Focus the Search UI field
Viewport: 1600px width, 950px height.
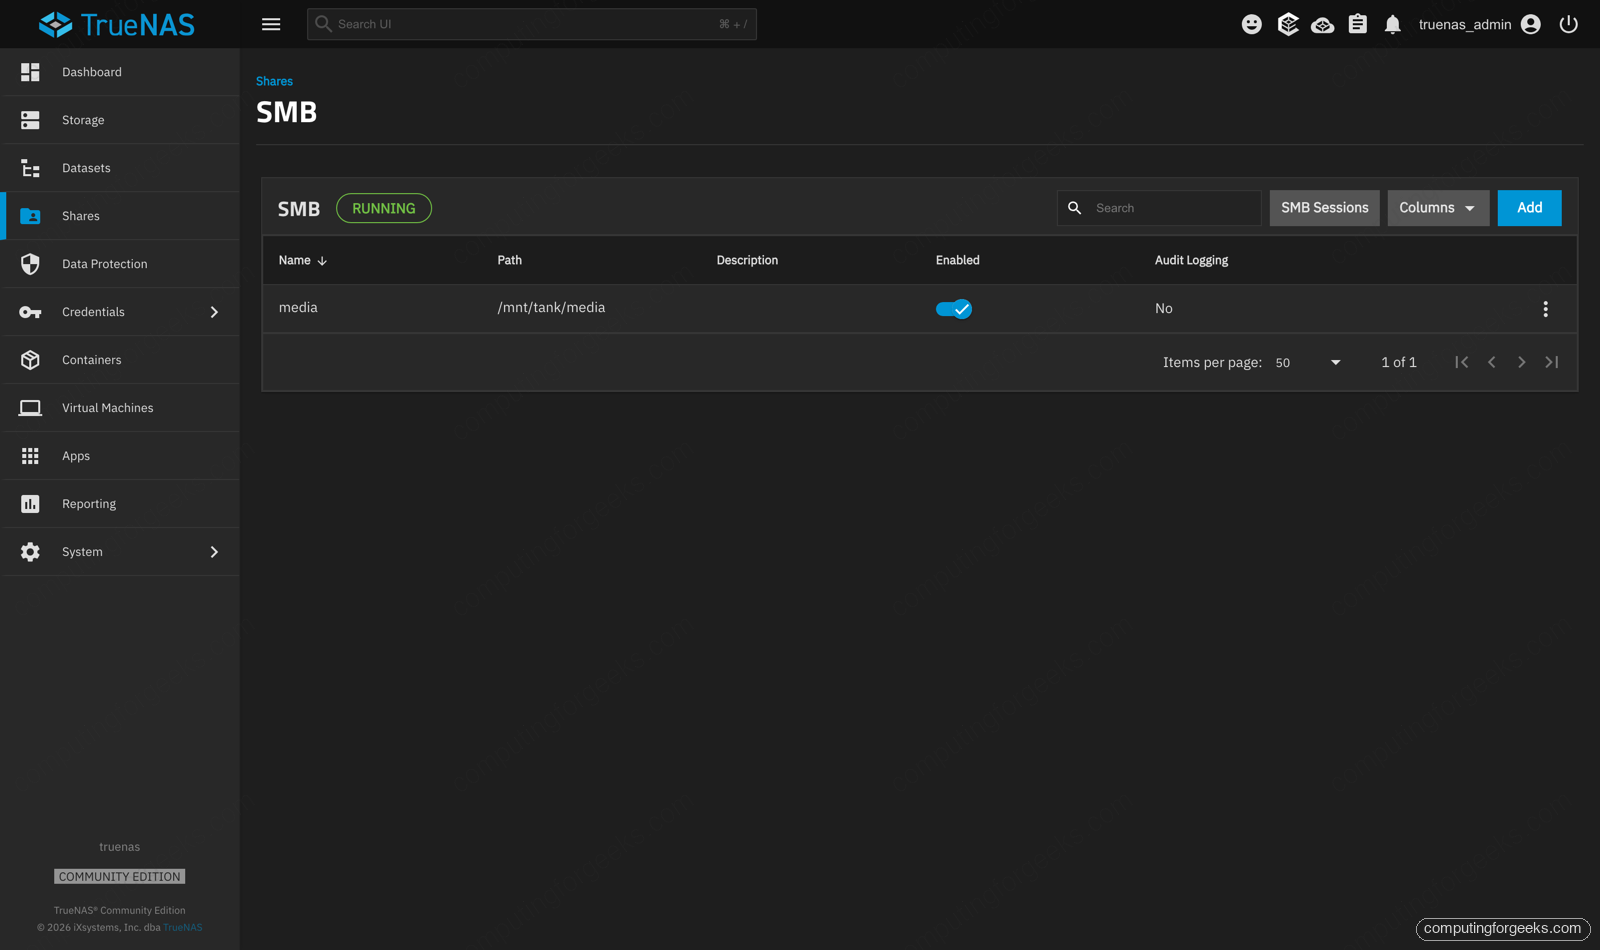point(531,24)
